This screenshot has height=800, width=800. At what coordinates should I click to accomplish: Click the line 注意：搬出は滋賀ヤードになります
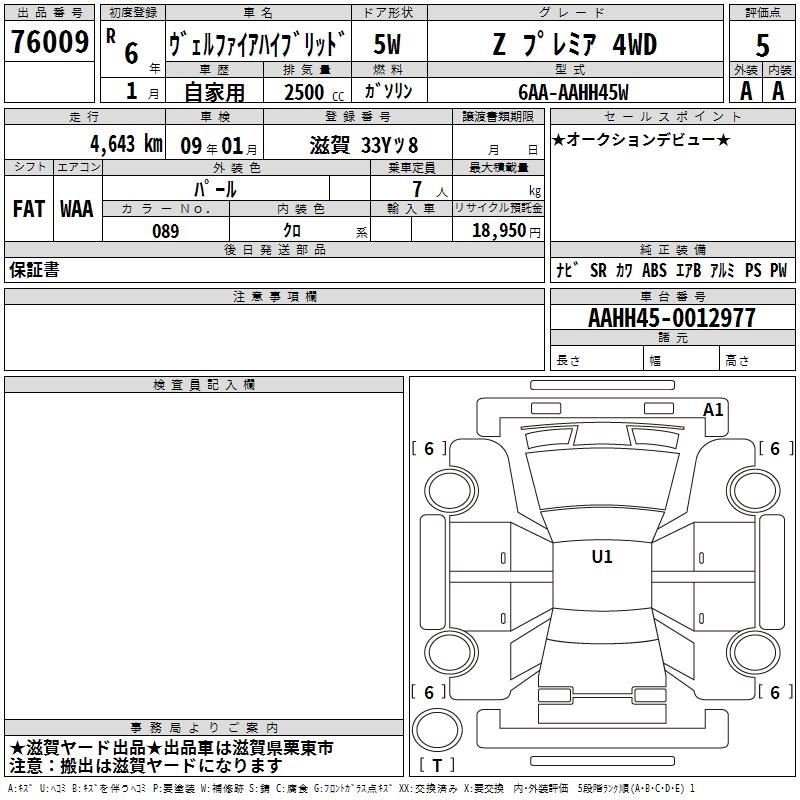[146, 766]
